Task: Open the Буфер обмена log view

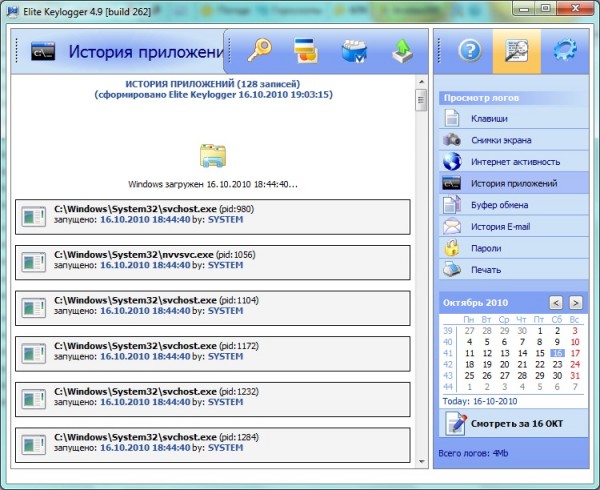Action: 514,205
